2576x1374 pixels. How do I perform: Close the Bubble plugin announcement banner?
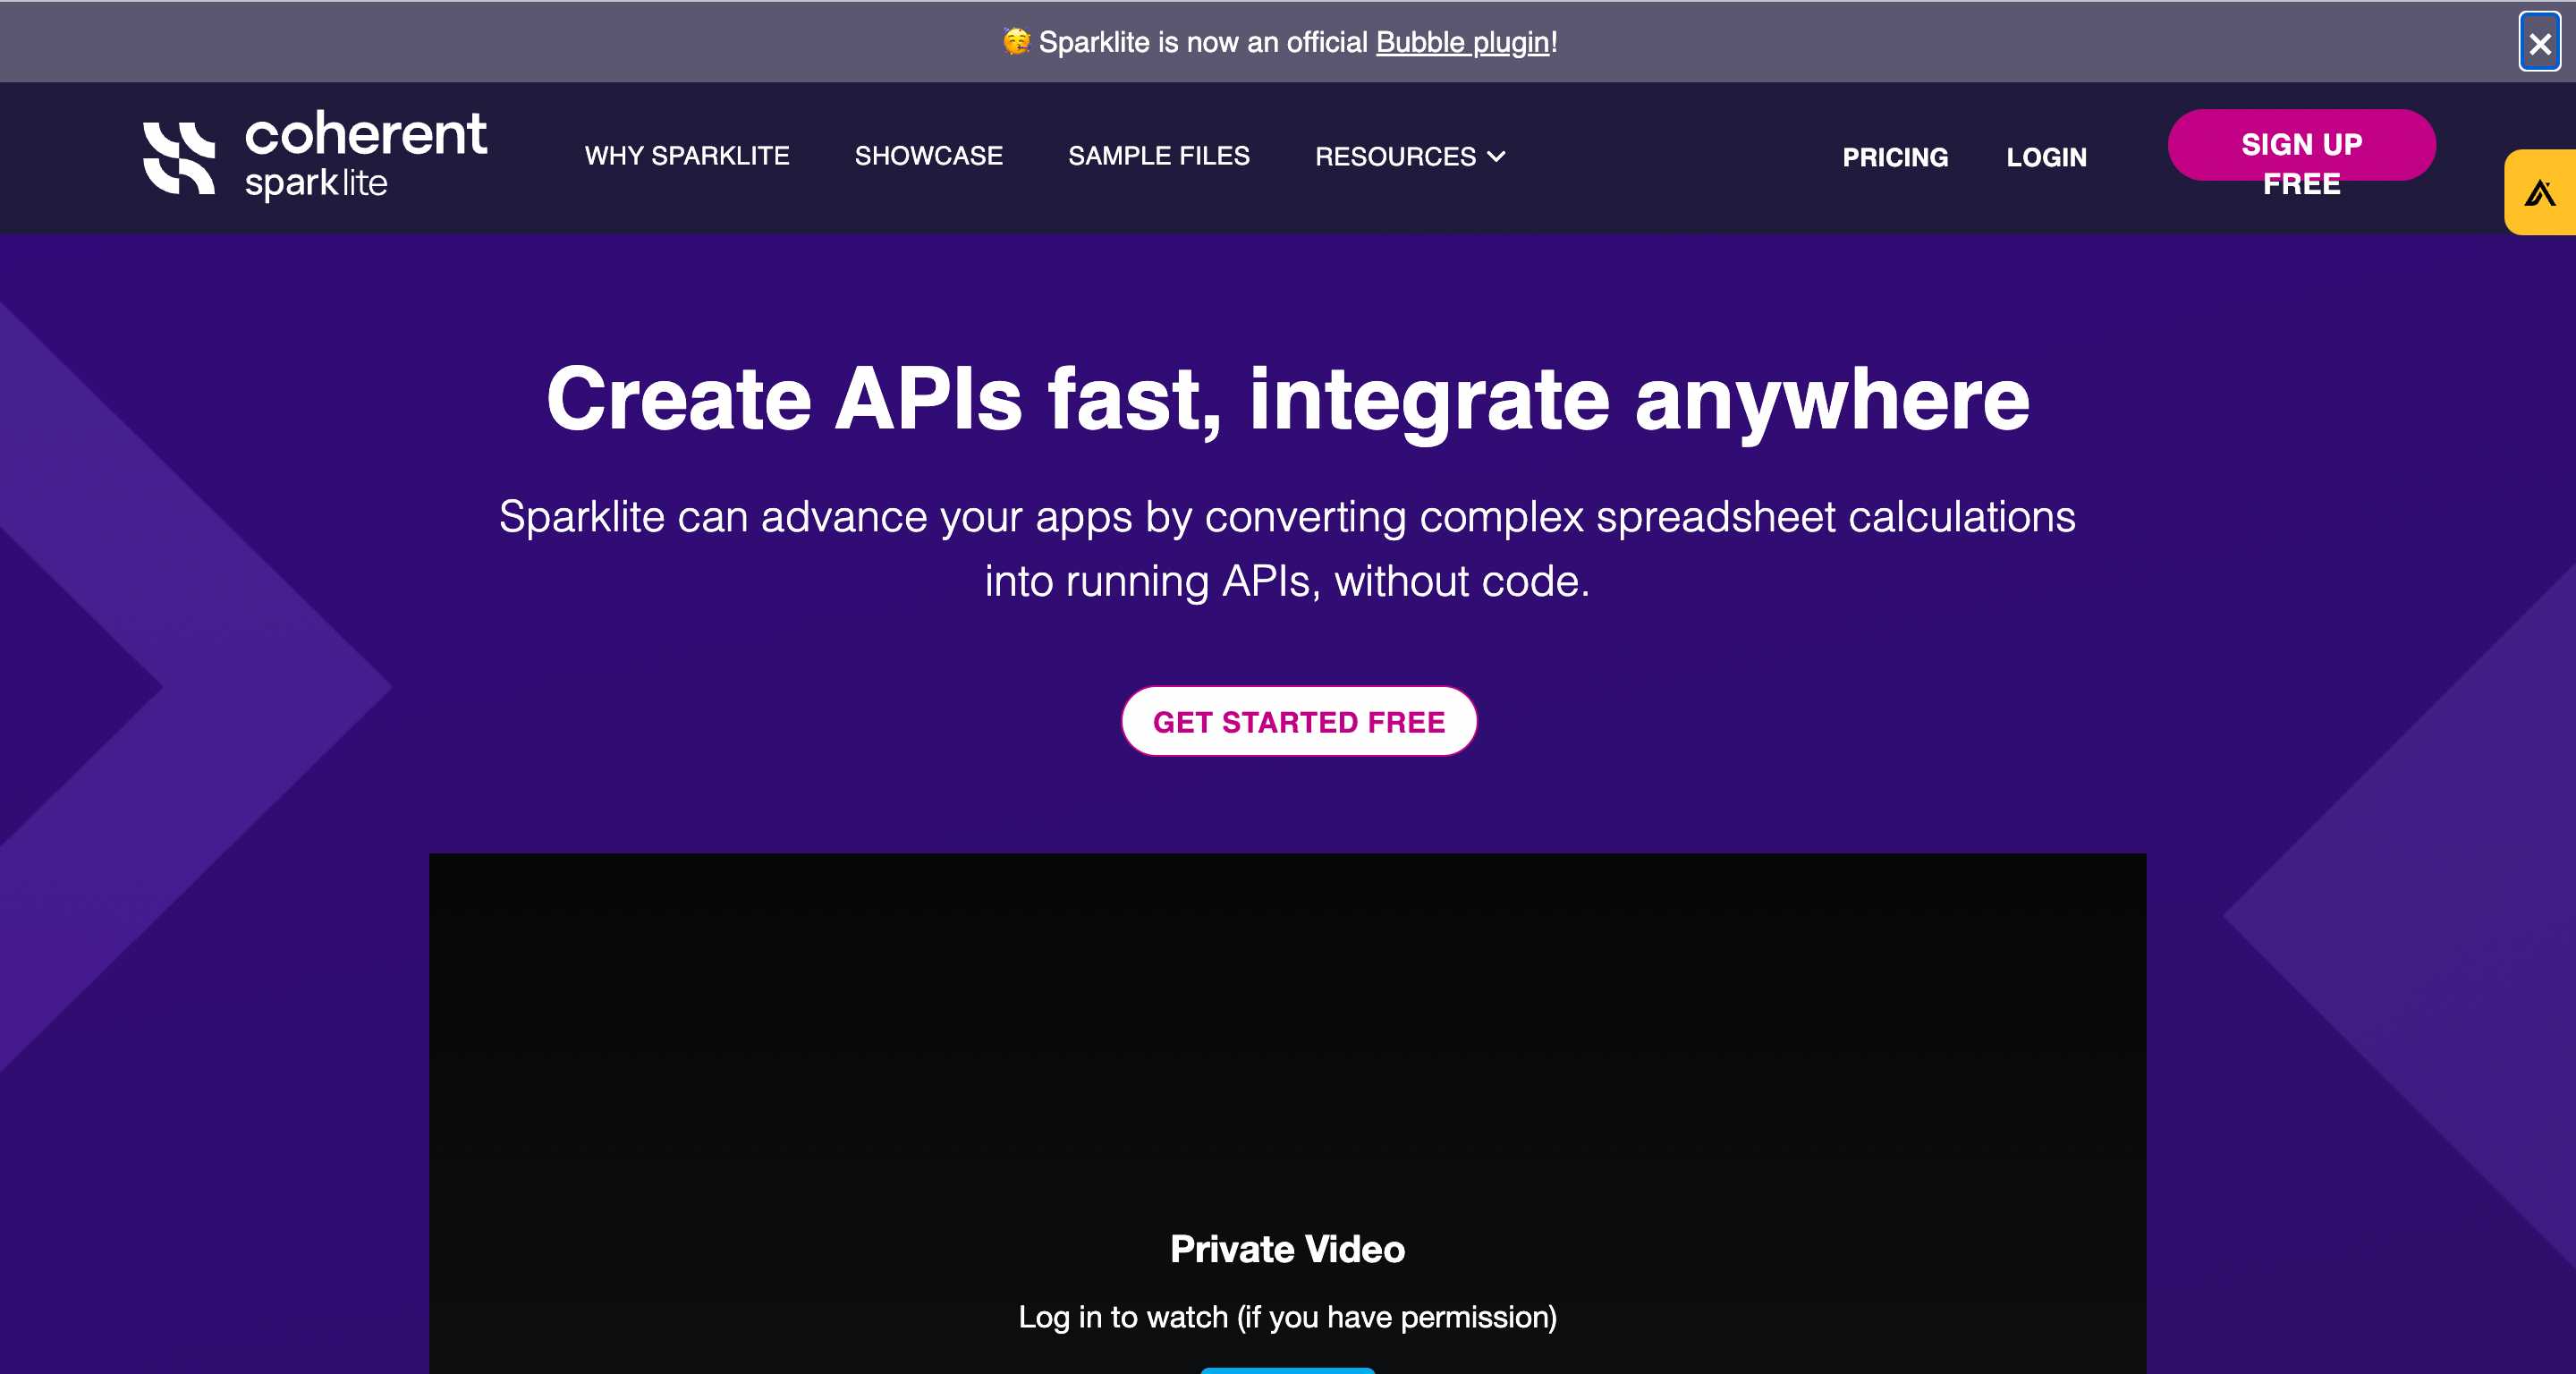coord(2539,43)
